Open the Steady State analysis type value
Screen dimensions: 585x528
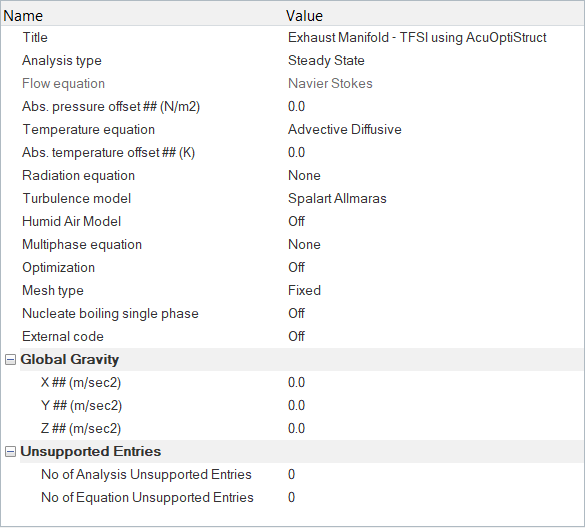326,60
